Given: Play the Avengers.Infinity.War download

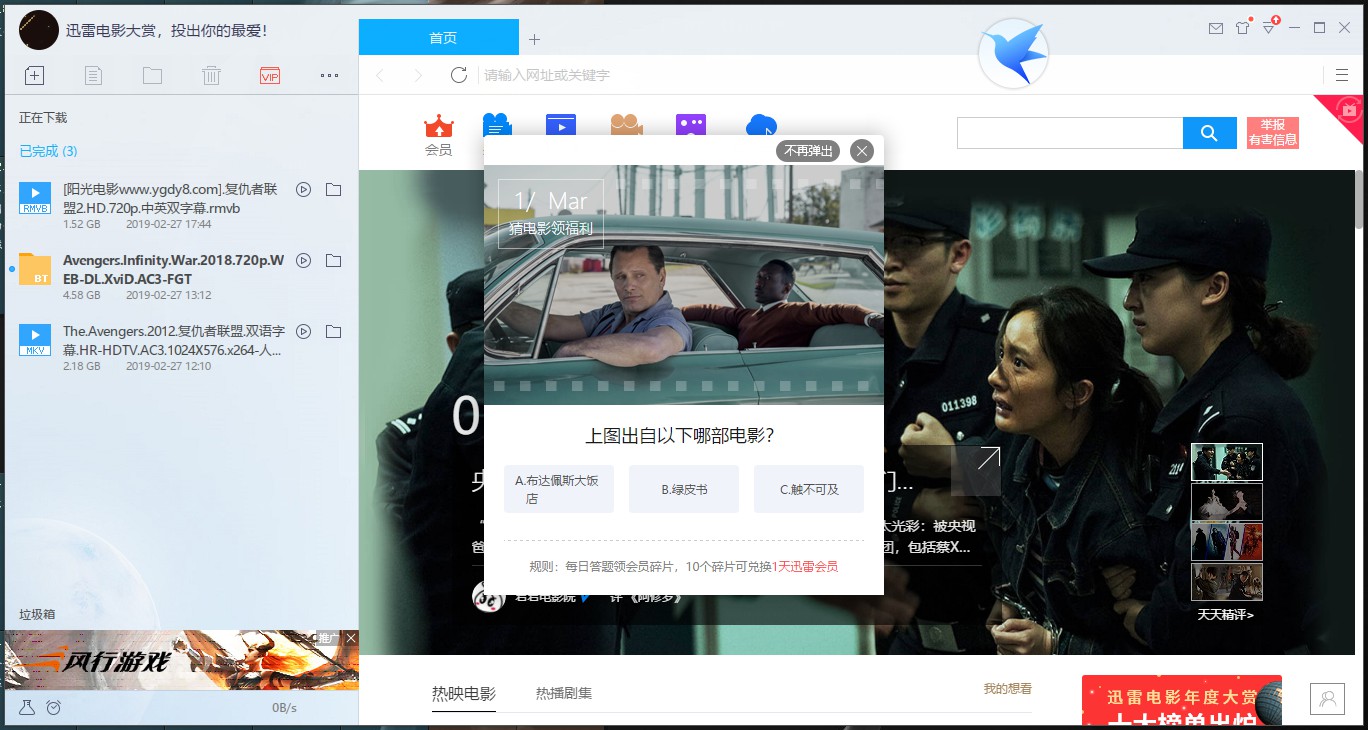Looking at the screenshot, I should point(304,261).
